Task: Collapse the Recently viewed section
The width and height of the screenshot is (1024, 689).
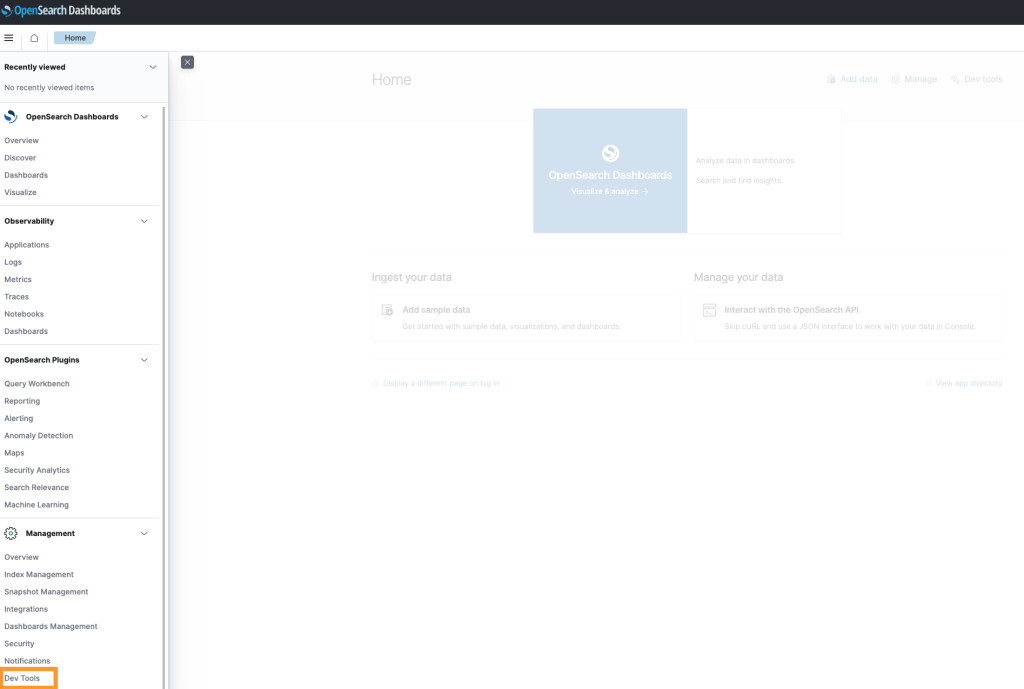Action: (152, 67)
